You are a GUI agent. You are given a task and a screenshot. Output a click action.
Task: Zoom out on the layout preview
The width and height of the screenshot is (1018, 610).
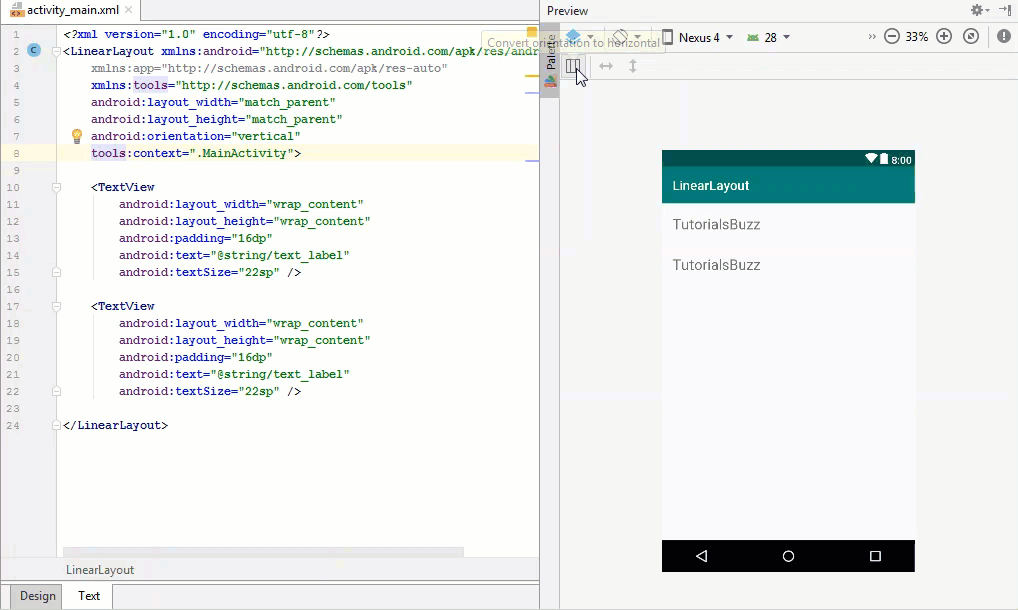click(x=890, y=36)
